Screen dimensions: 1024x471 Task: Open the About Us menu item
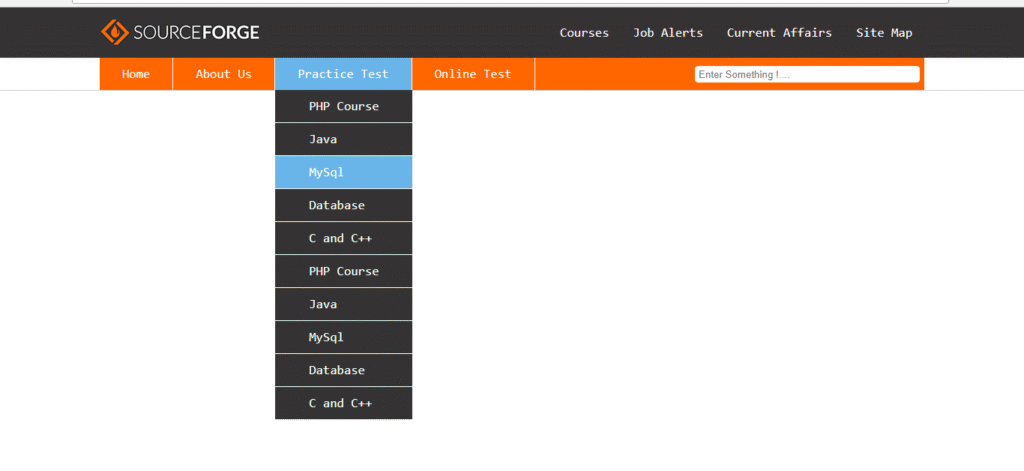pyautogui.click(x=223, y=74)
